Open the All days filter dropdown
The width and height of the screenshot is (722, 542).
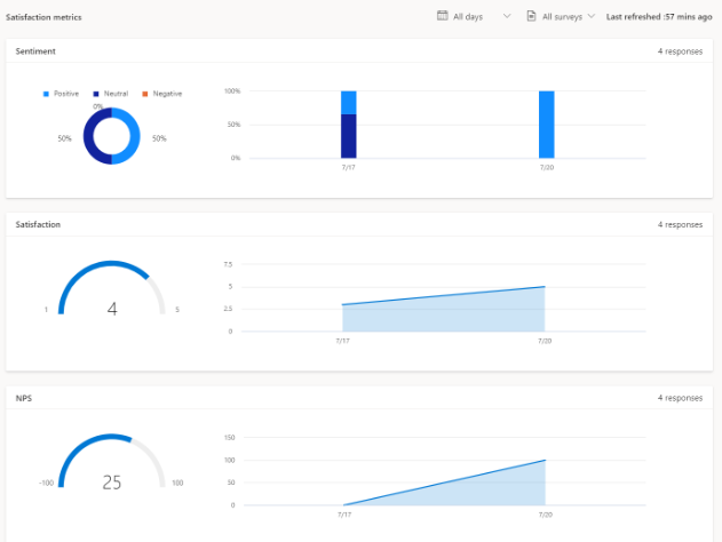click(468, 17)
